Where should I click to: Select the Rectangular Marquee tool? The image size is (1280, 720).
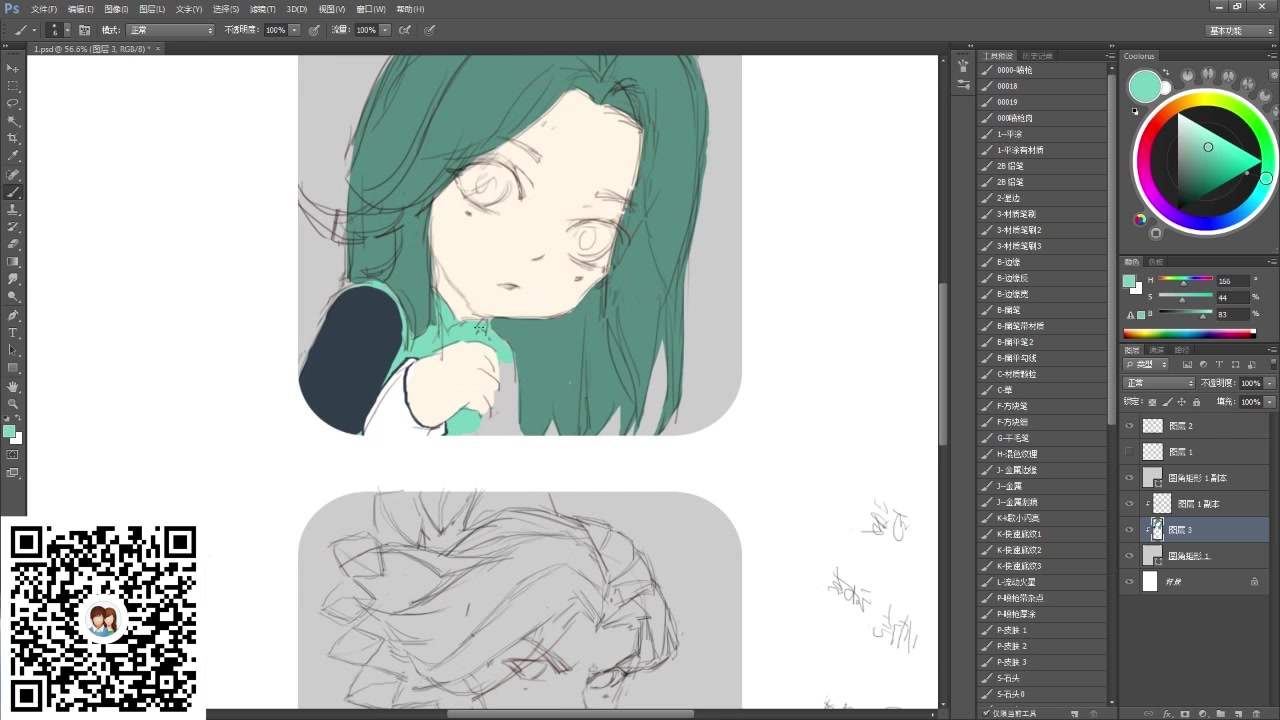[13, 86]
